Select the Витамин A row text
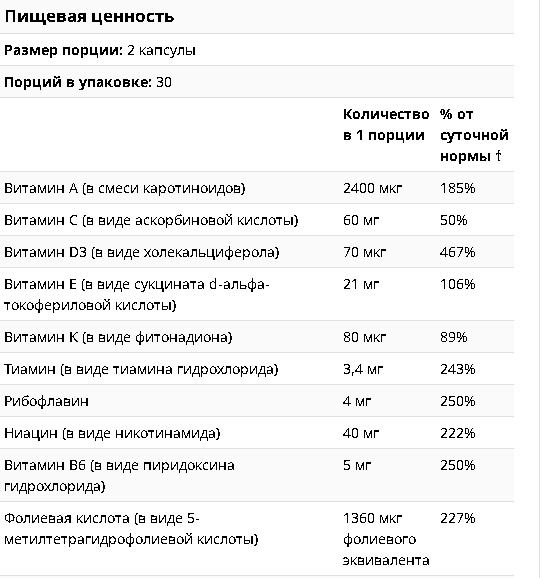This screenshot has height=578, width=541. 125,188
